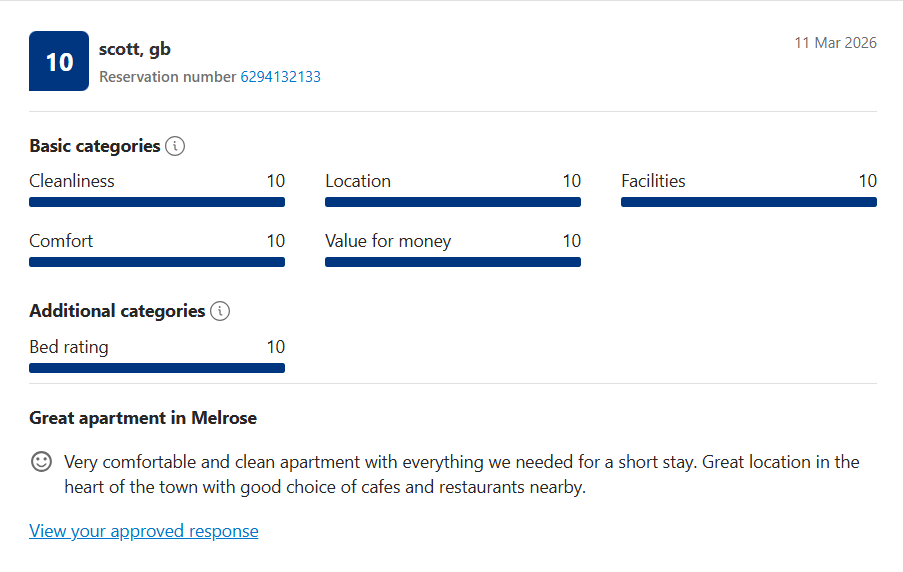The height and width of the screenshot is (572, 903).
Task: Click the info icon beside Basic categories
Action: tap(175, 146)
